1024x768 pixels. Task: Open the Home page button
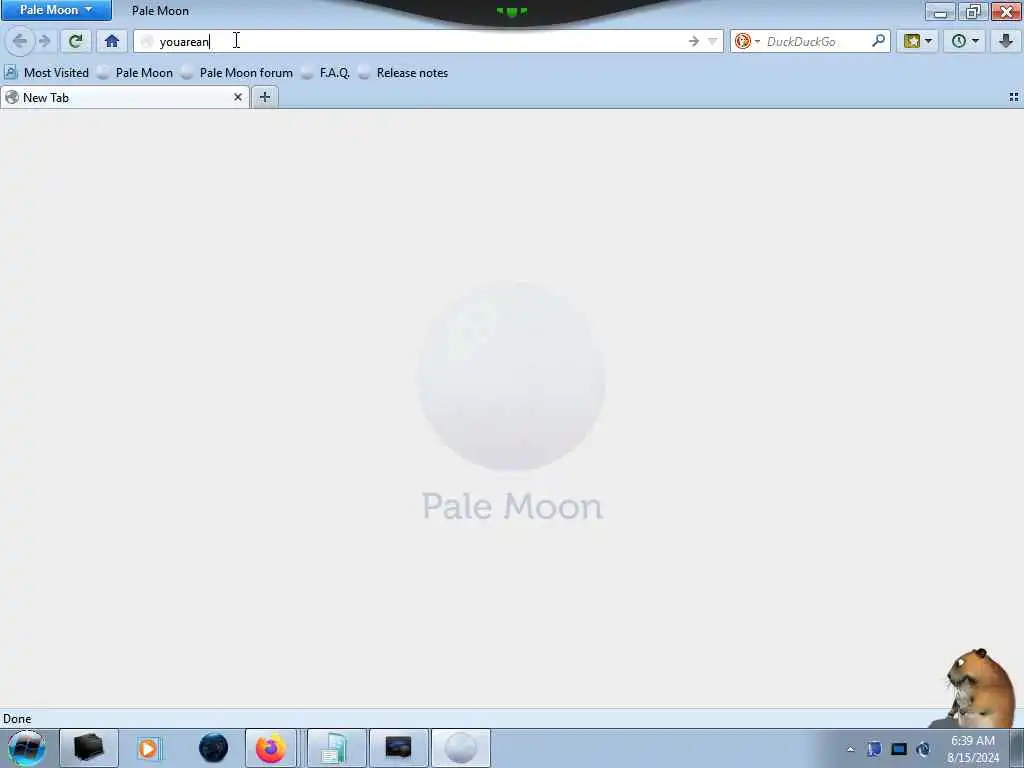(x=112, y=41)
